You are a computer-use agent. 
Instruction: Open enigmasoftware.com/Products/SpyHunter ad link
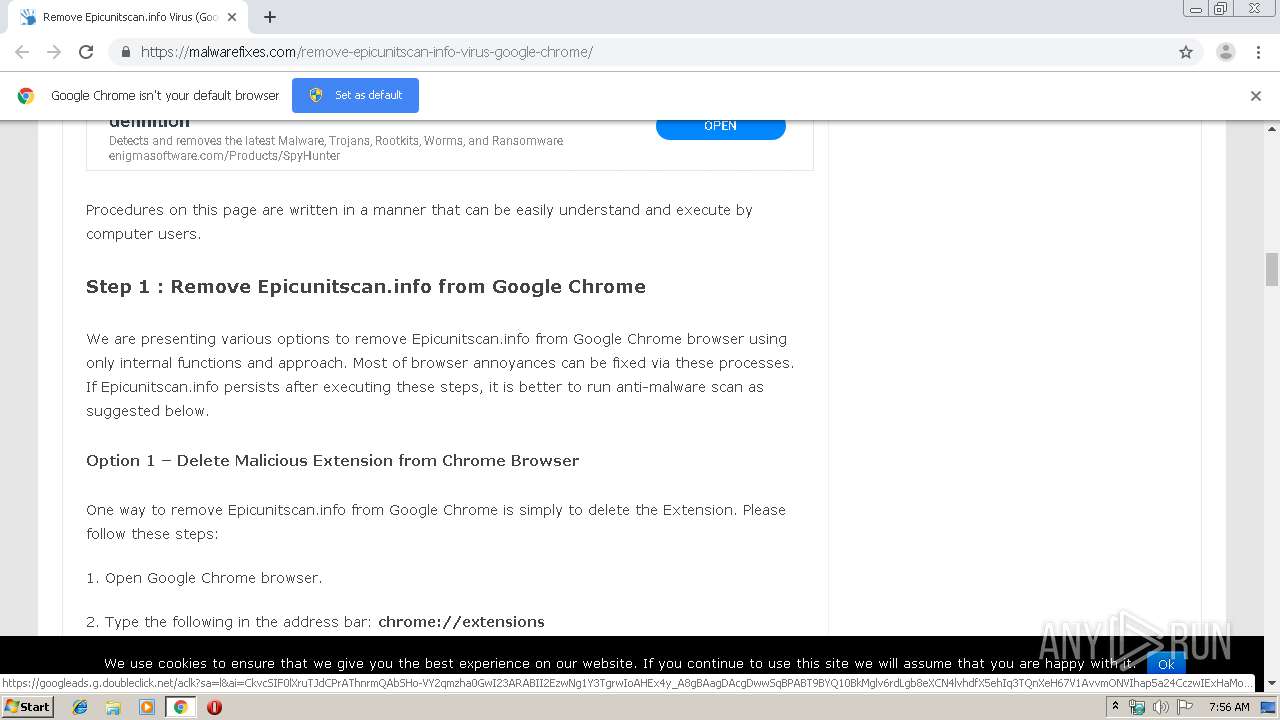point(224,156)
